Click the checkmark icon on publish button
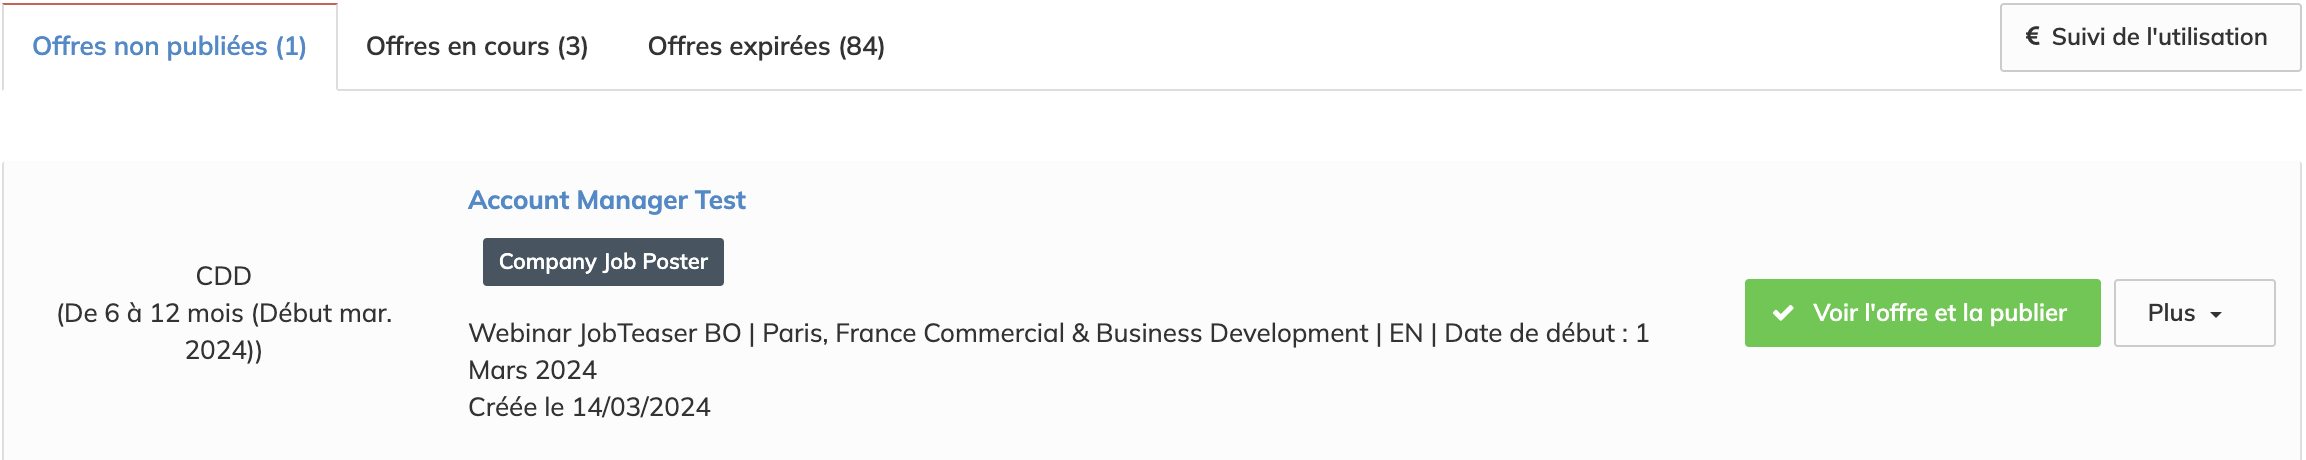The width and height of the screenshot is (2306, 460). (1782, 314)
